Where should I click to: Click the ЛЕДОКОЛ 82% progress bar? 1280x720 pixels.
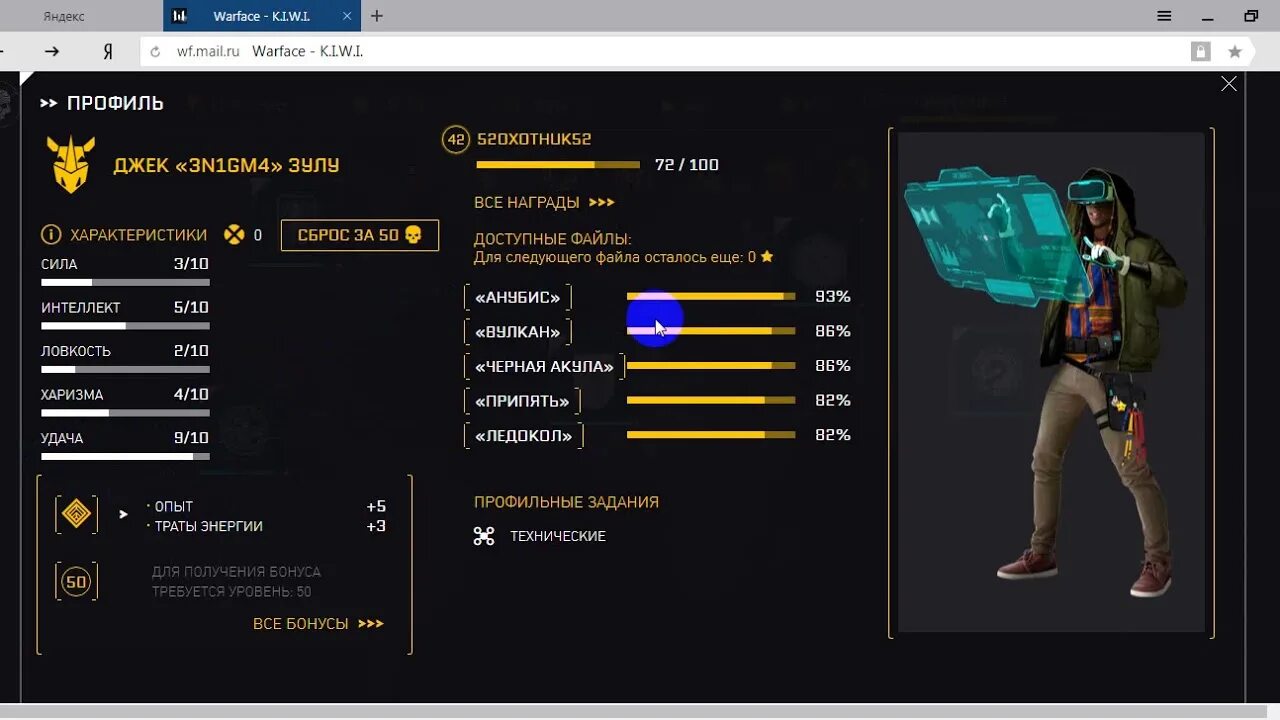(711, 435)
